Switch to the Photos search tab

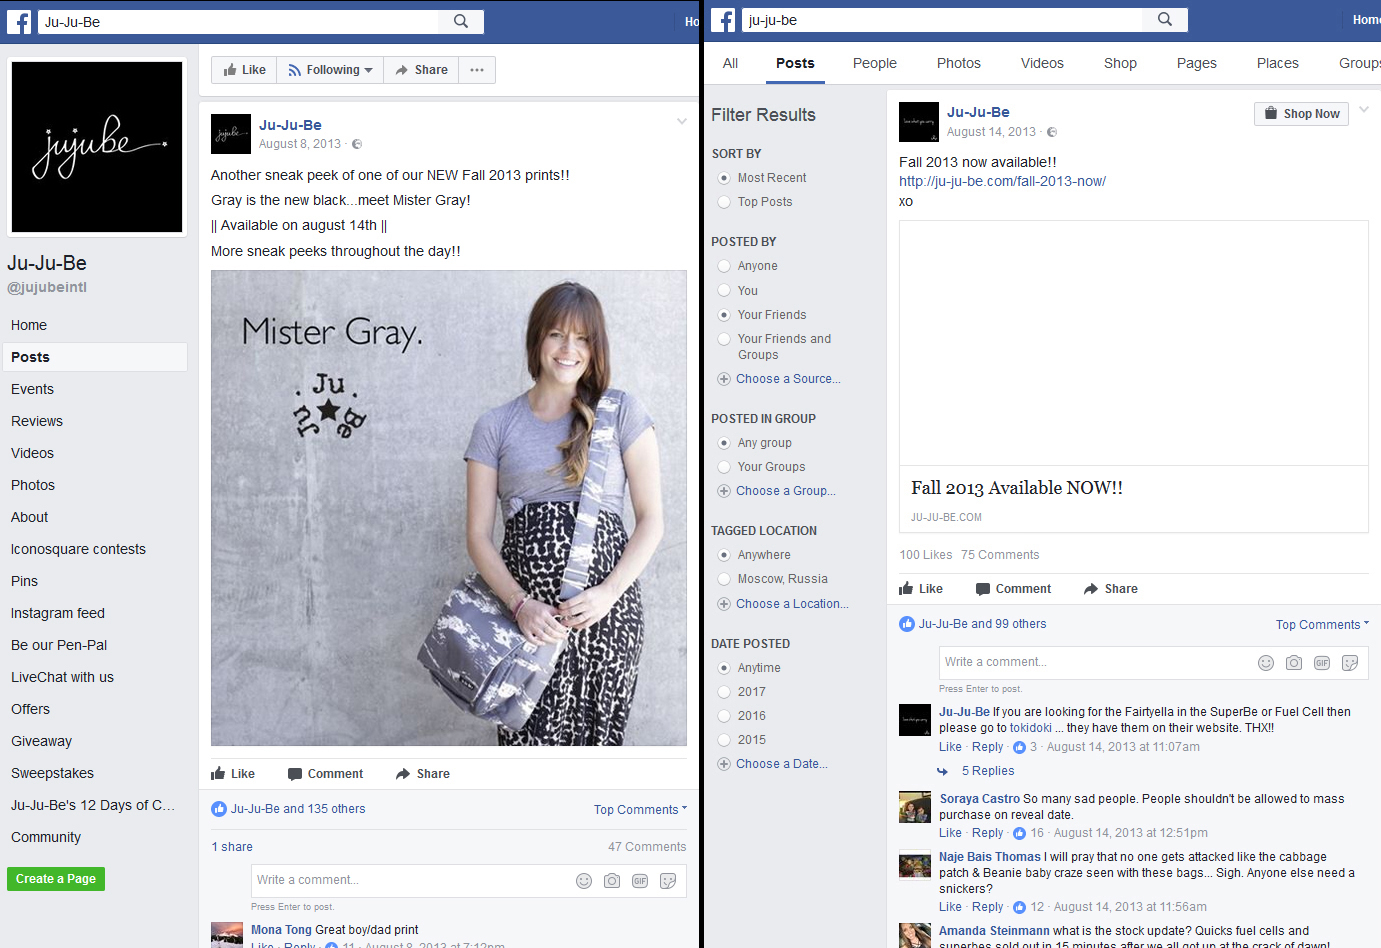959,63
